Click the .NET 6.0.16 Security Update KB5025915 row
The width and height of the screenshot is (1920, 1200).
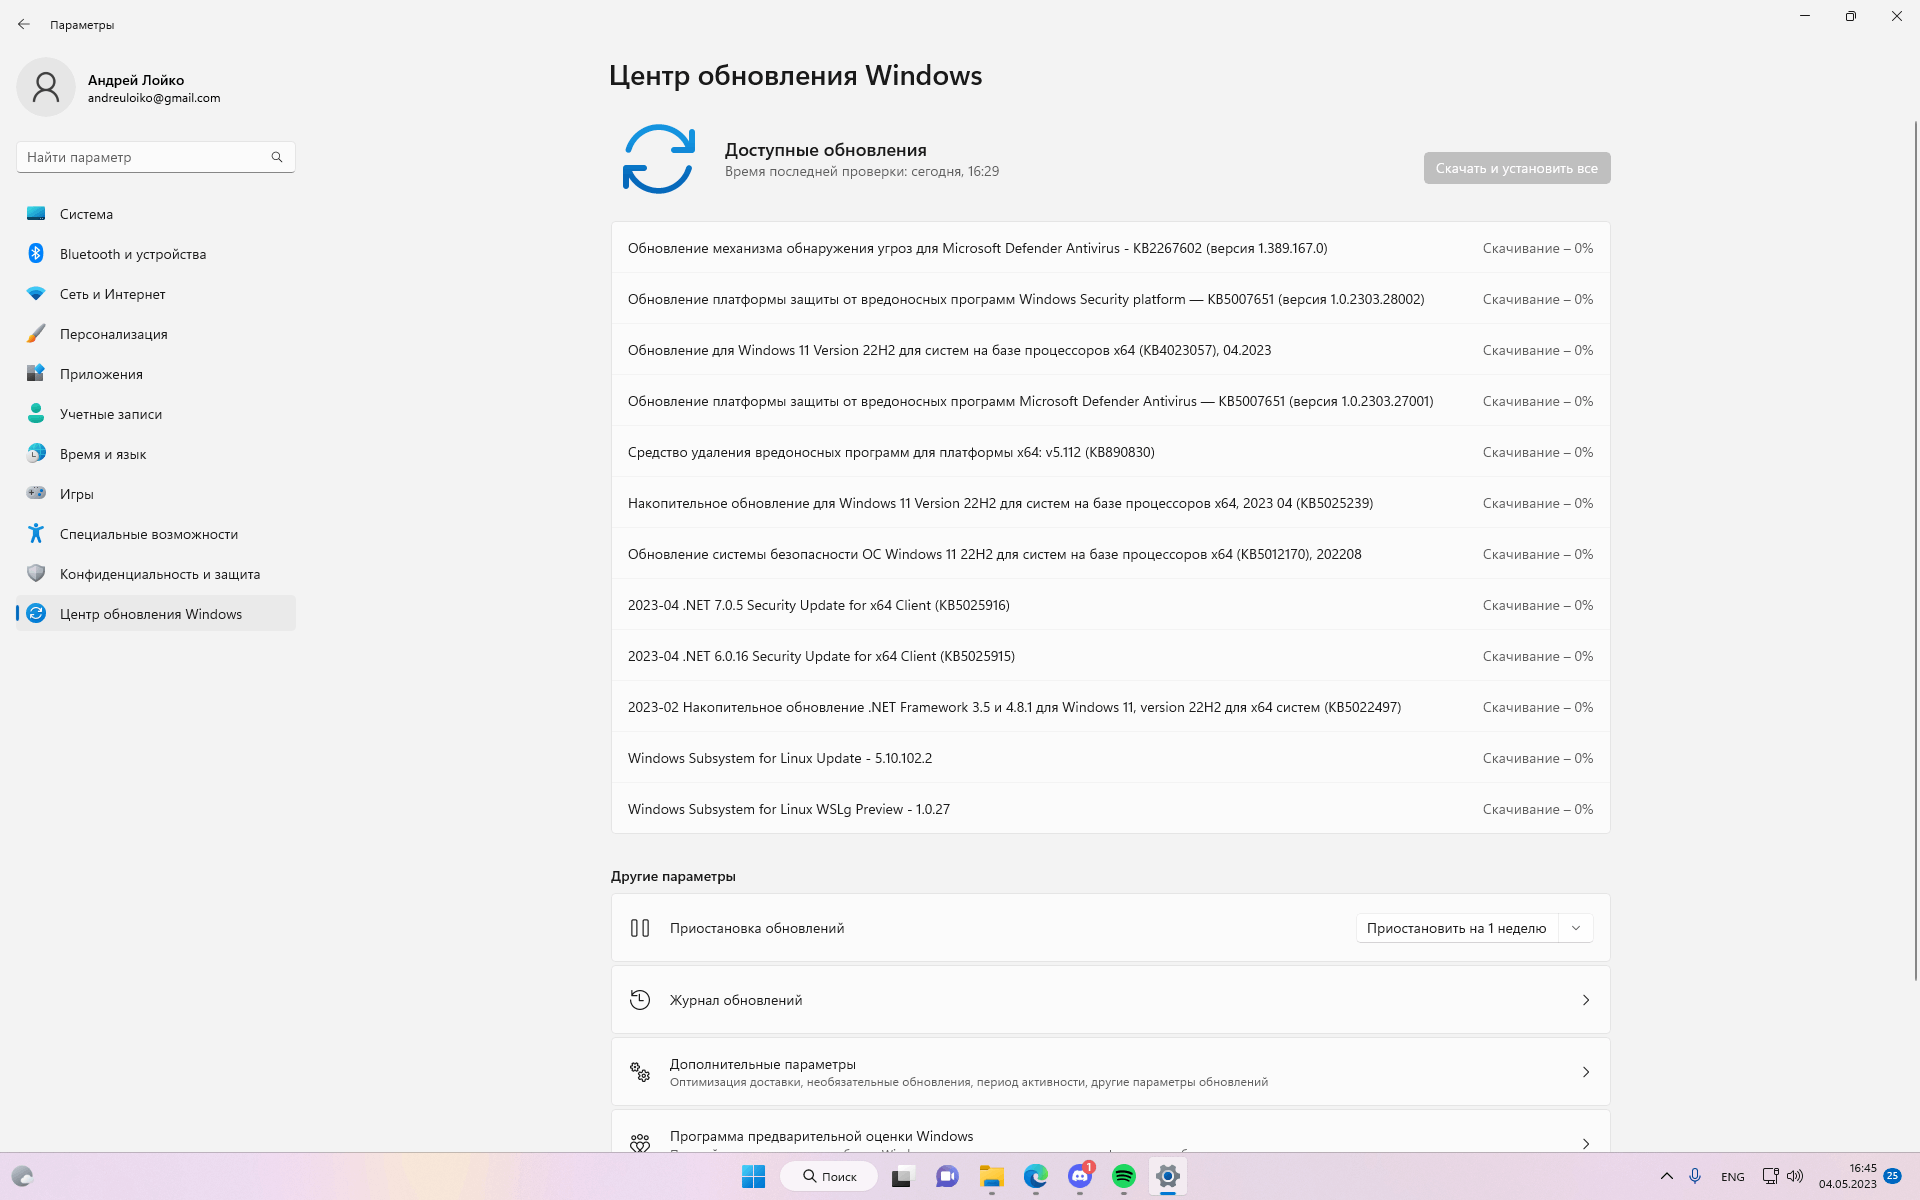[x=1111, y=656]
